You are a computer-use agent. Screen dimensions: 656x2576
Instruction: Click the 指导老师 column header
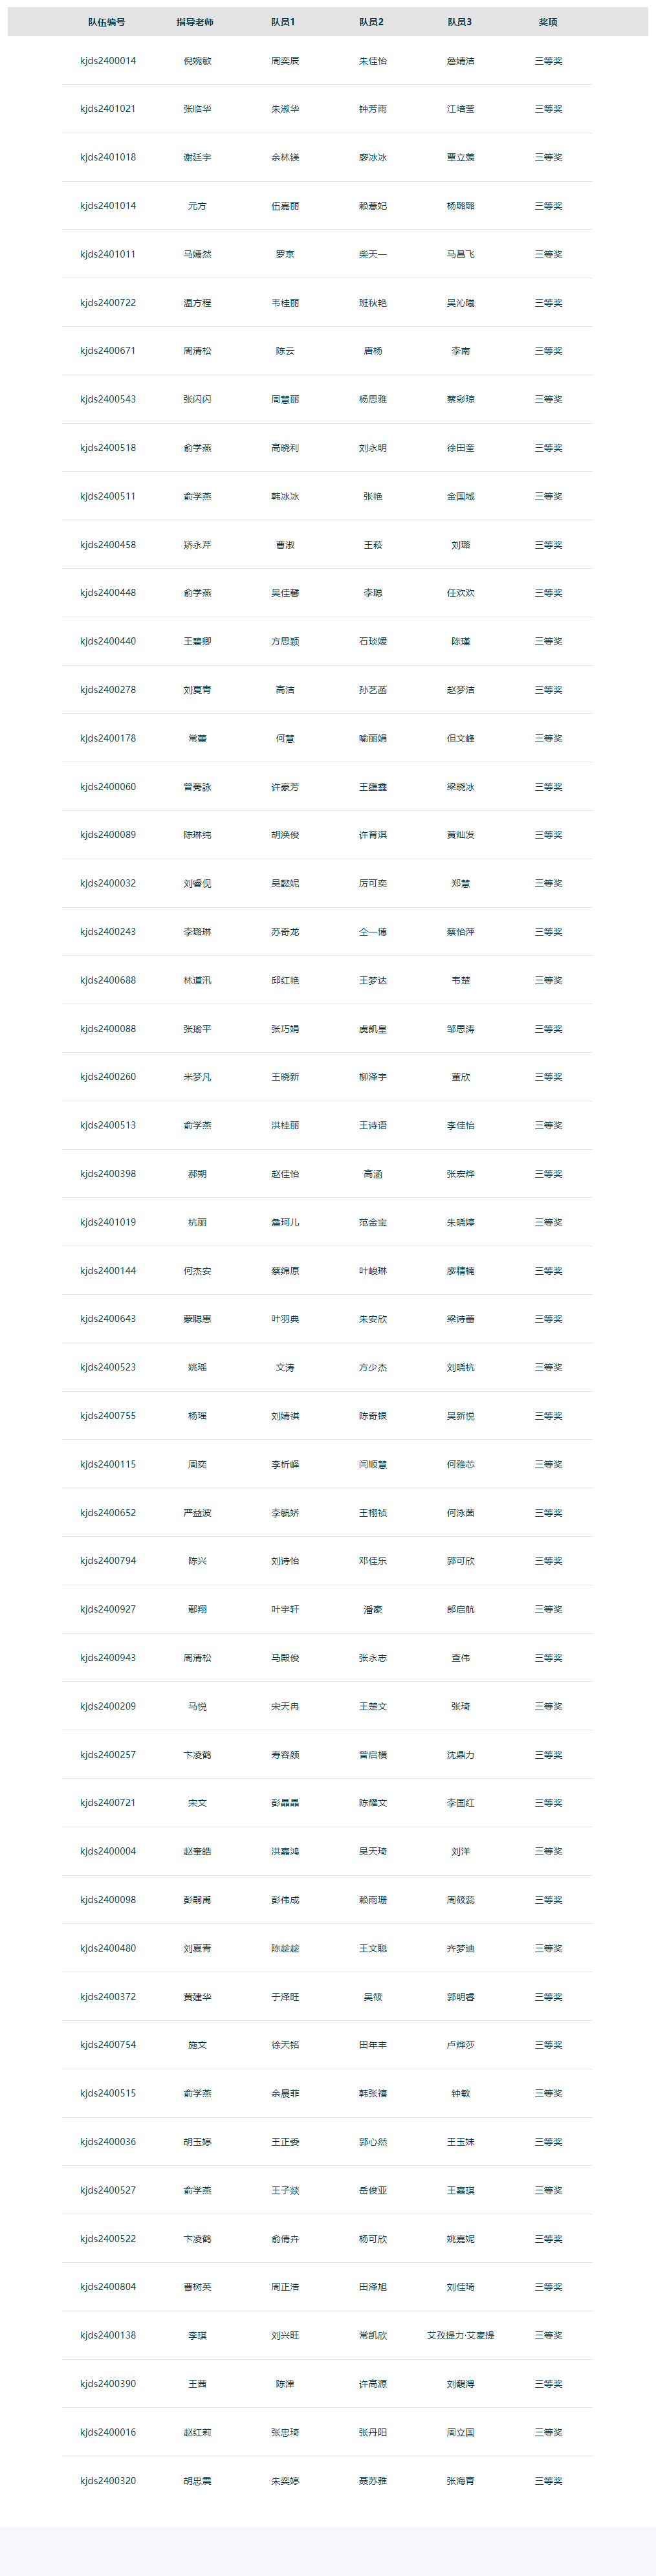tap(195, 22)
